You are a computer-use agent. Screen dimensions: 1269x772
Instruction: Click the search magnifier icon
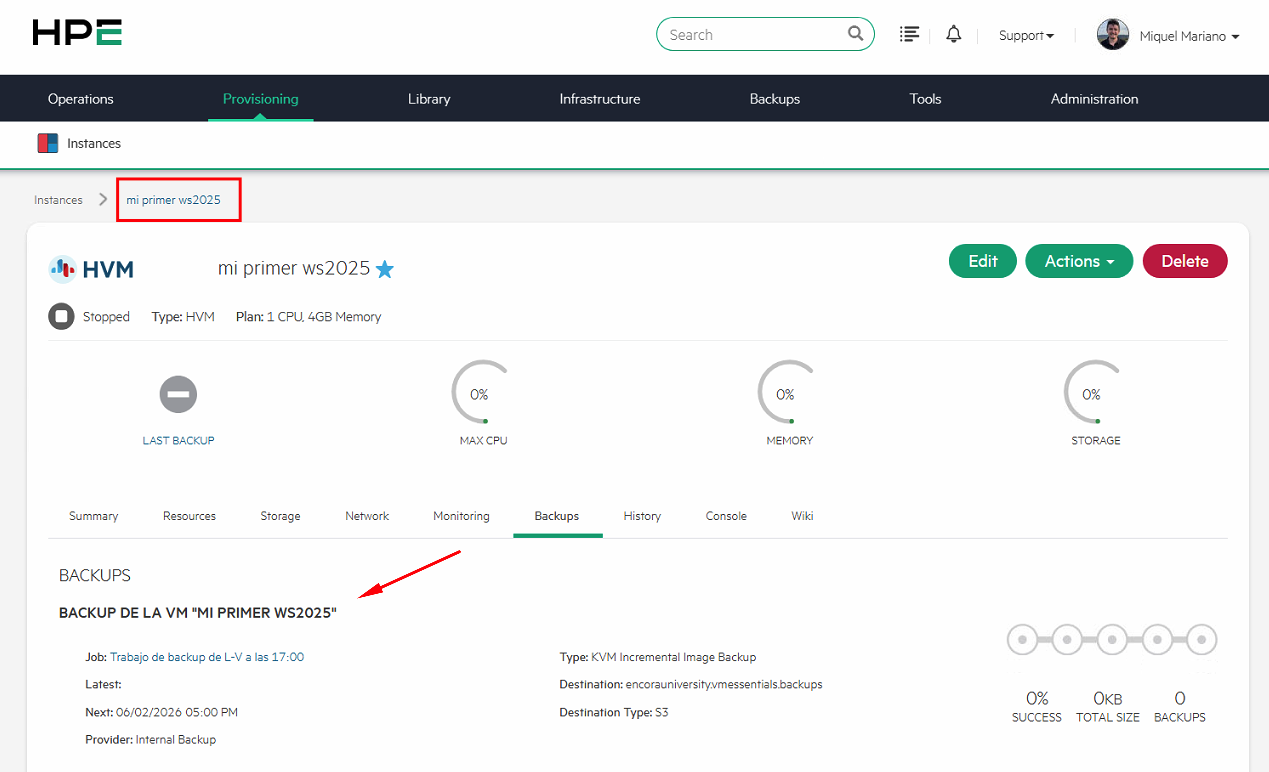855,34
